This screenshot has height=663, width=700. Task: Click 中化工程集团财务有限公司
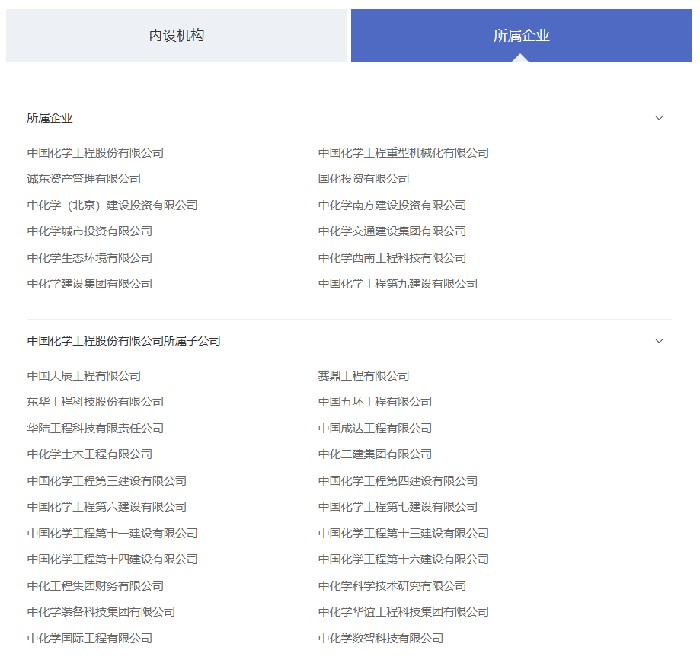95,586
